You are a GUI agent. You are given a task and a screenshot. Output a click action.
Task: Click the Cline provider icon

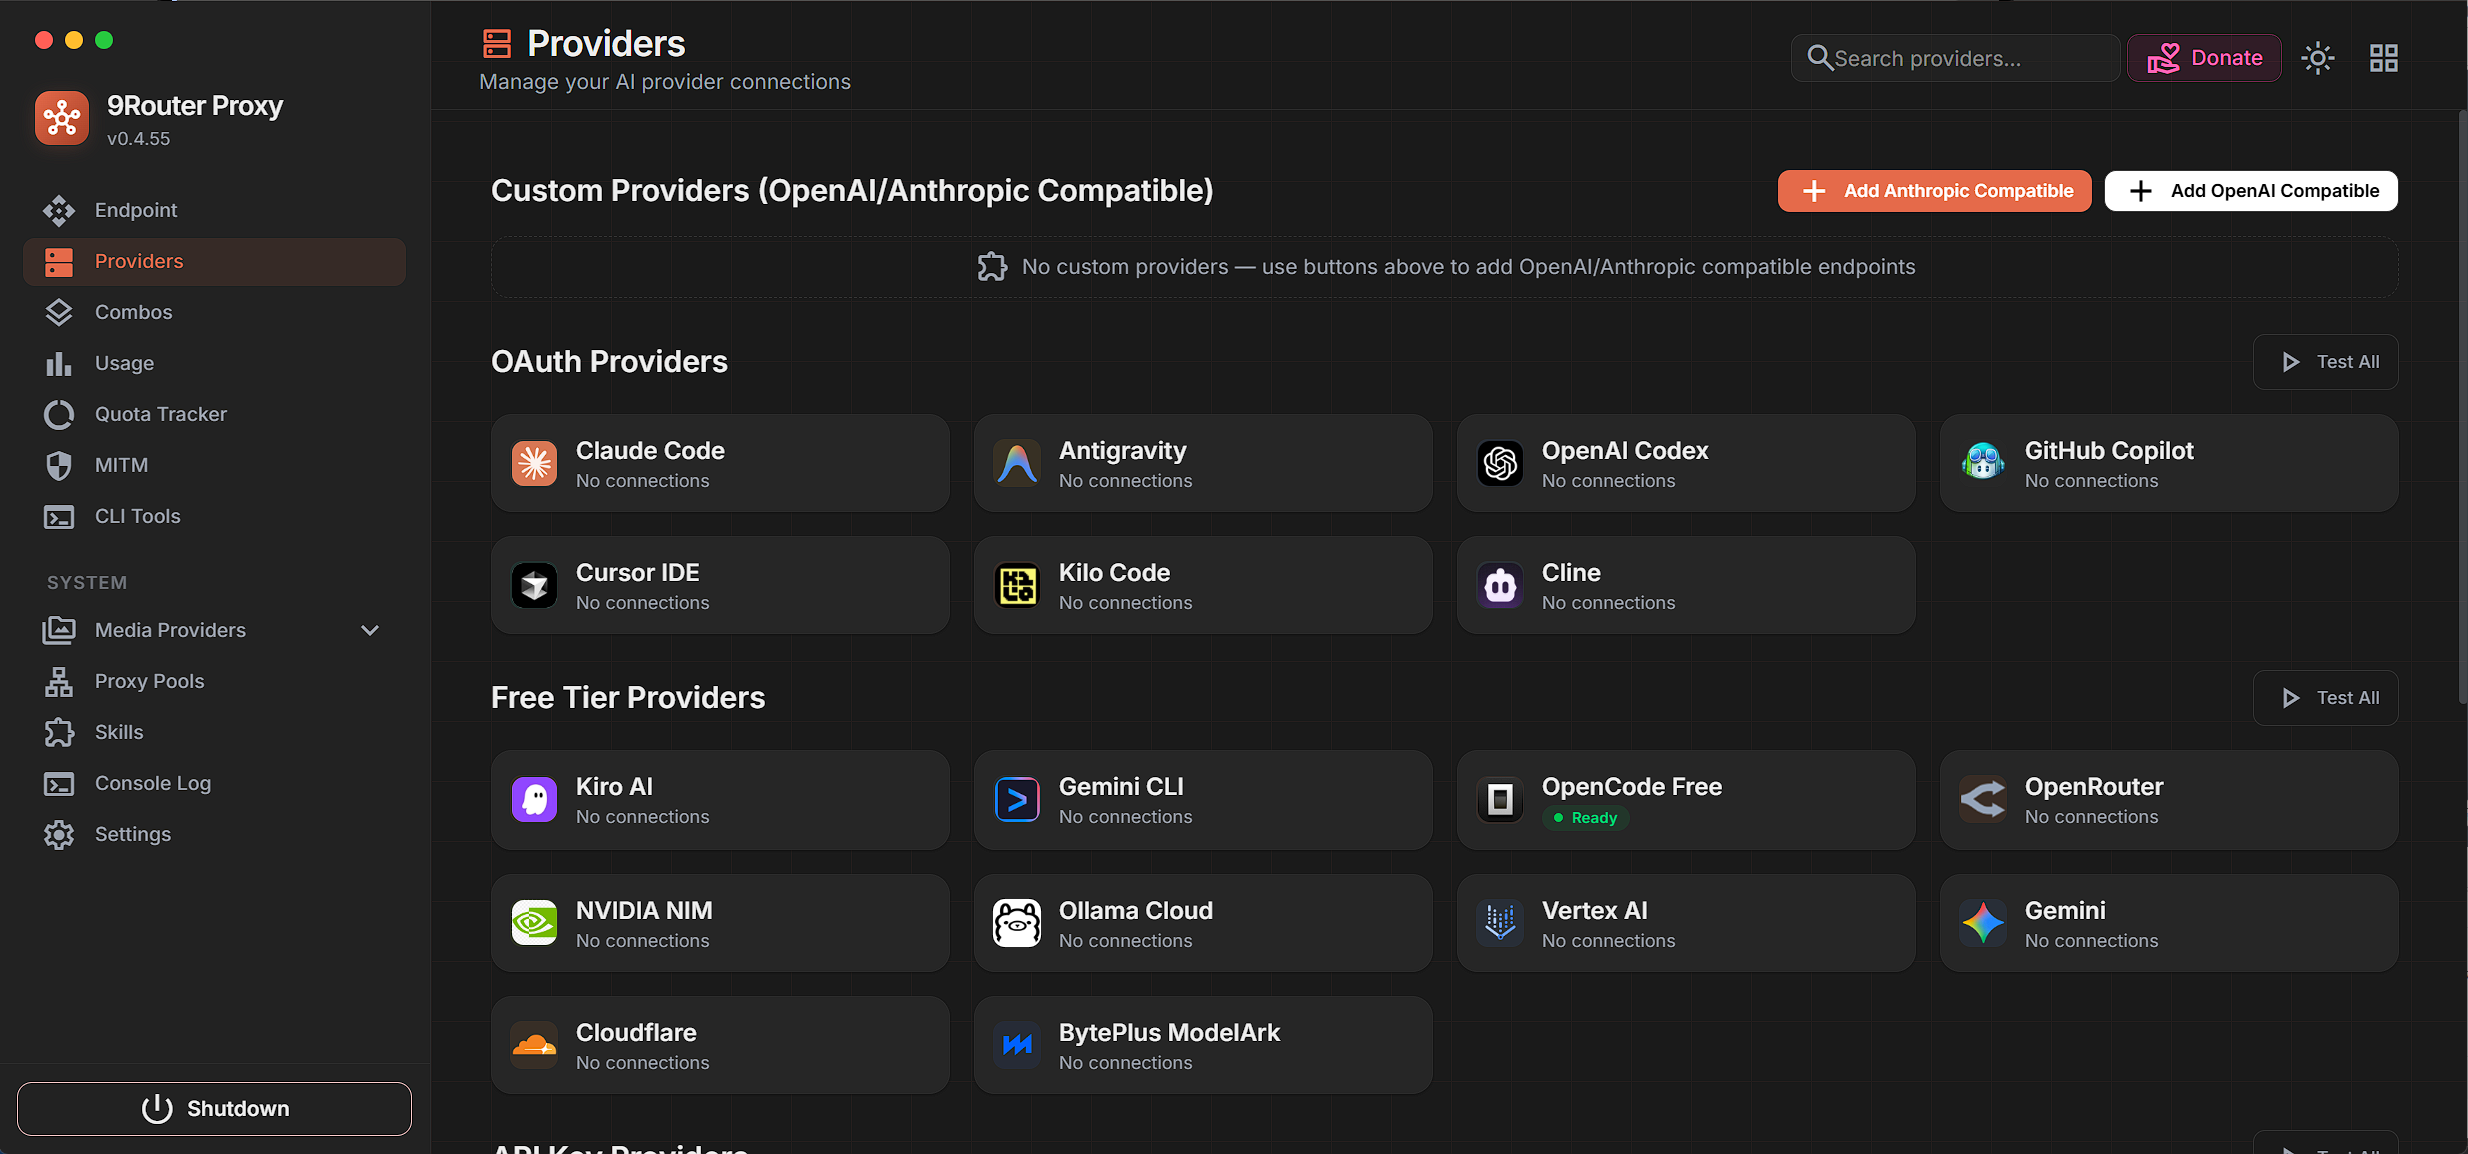tap(1501, 586)
